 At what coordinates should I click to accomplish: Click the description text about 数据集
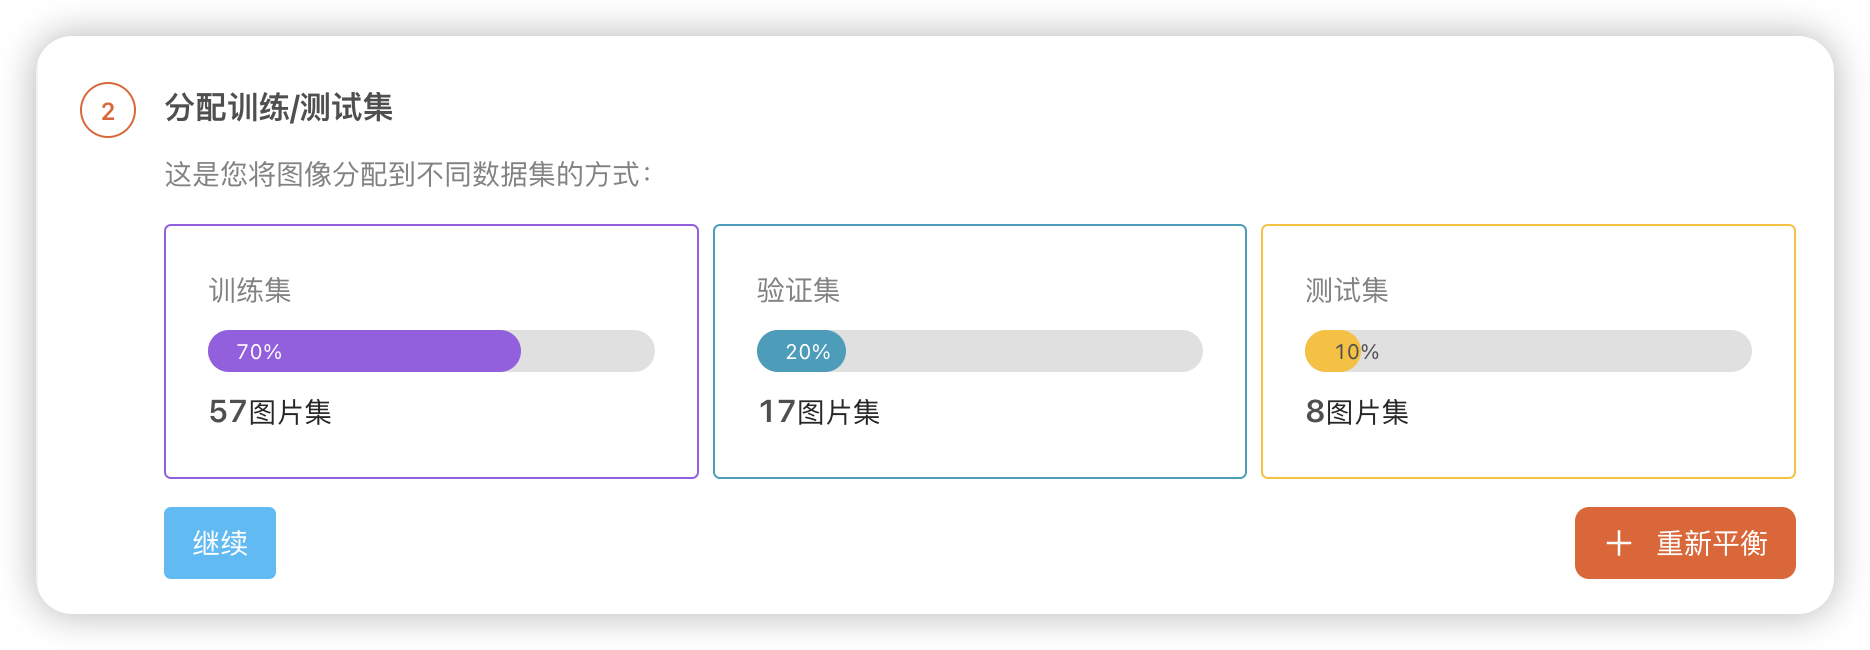[x=408, y=175]
